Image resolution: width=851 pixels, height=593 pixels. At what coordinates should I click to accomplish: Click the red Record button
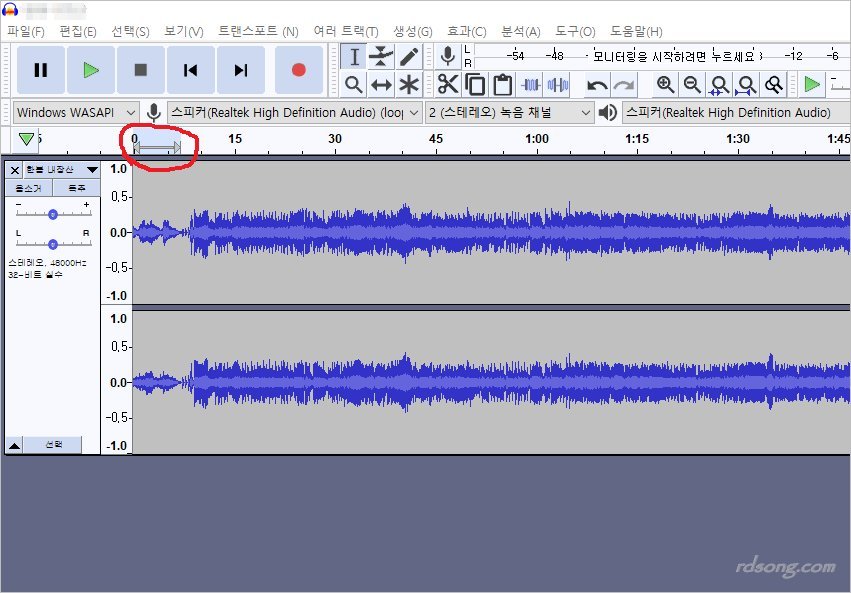pos(298,69)
